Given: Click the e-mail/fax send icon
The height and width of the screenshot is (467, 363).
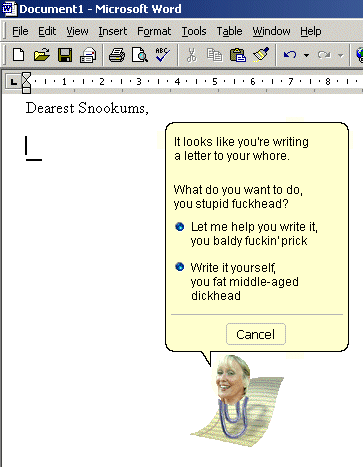Looking at the screenshot, I should click(x=88, y=55).
